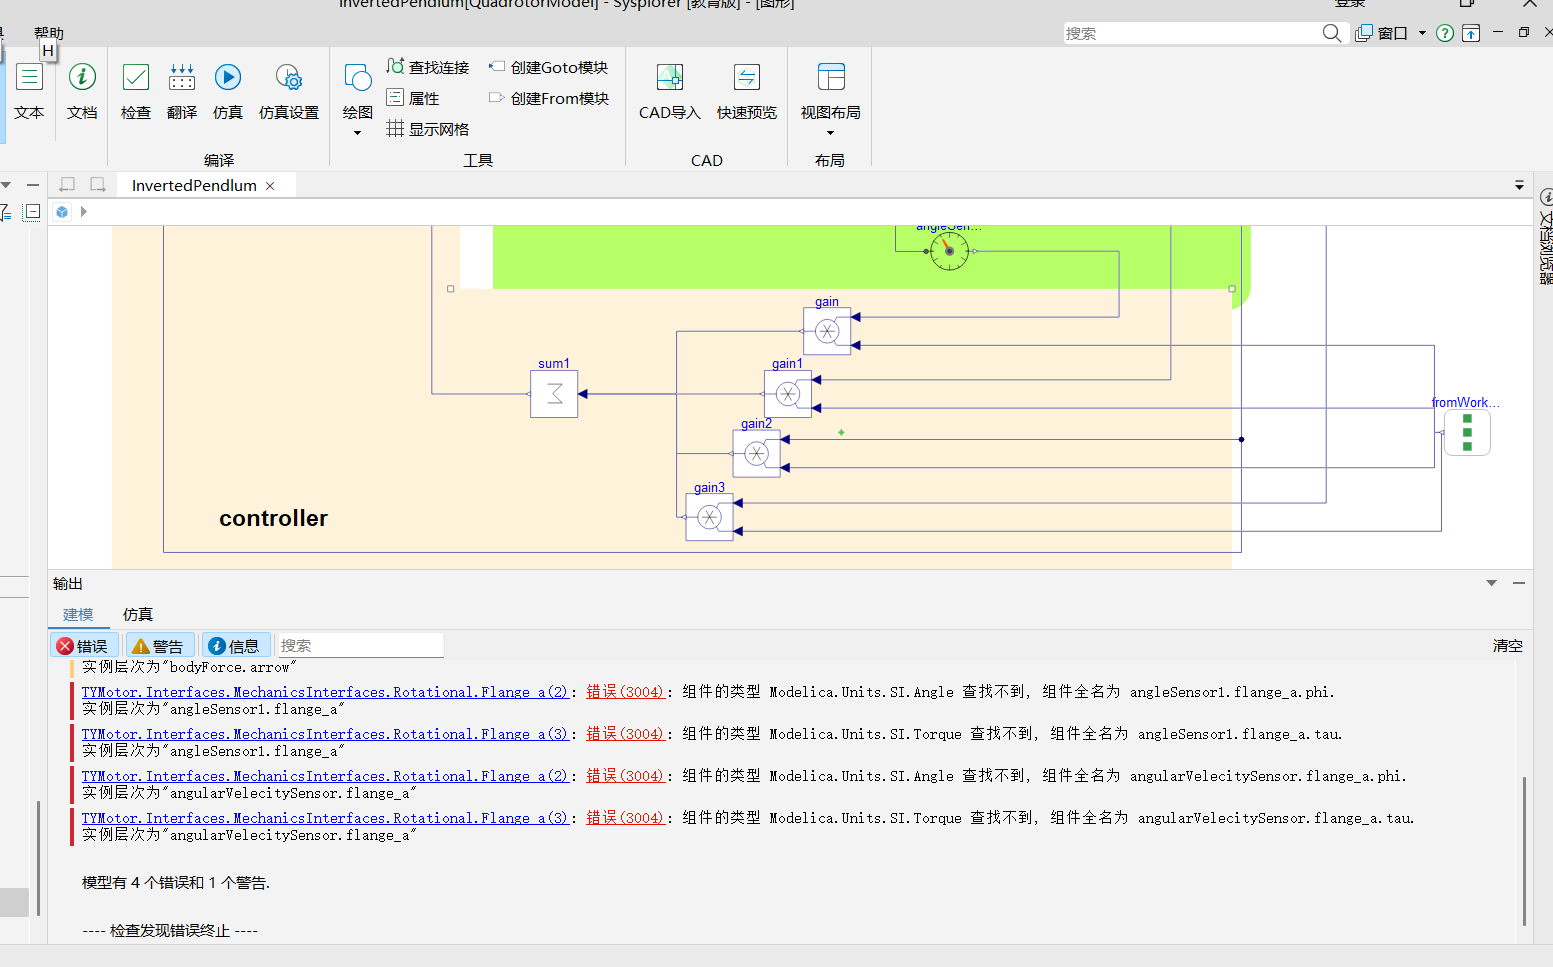Toggle the 信息 info filter
This screenshot has height=967, width=1553.
click(x=236, y=646)
